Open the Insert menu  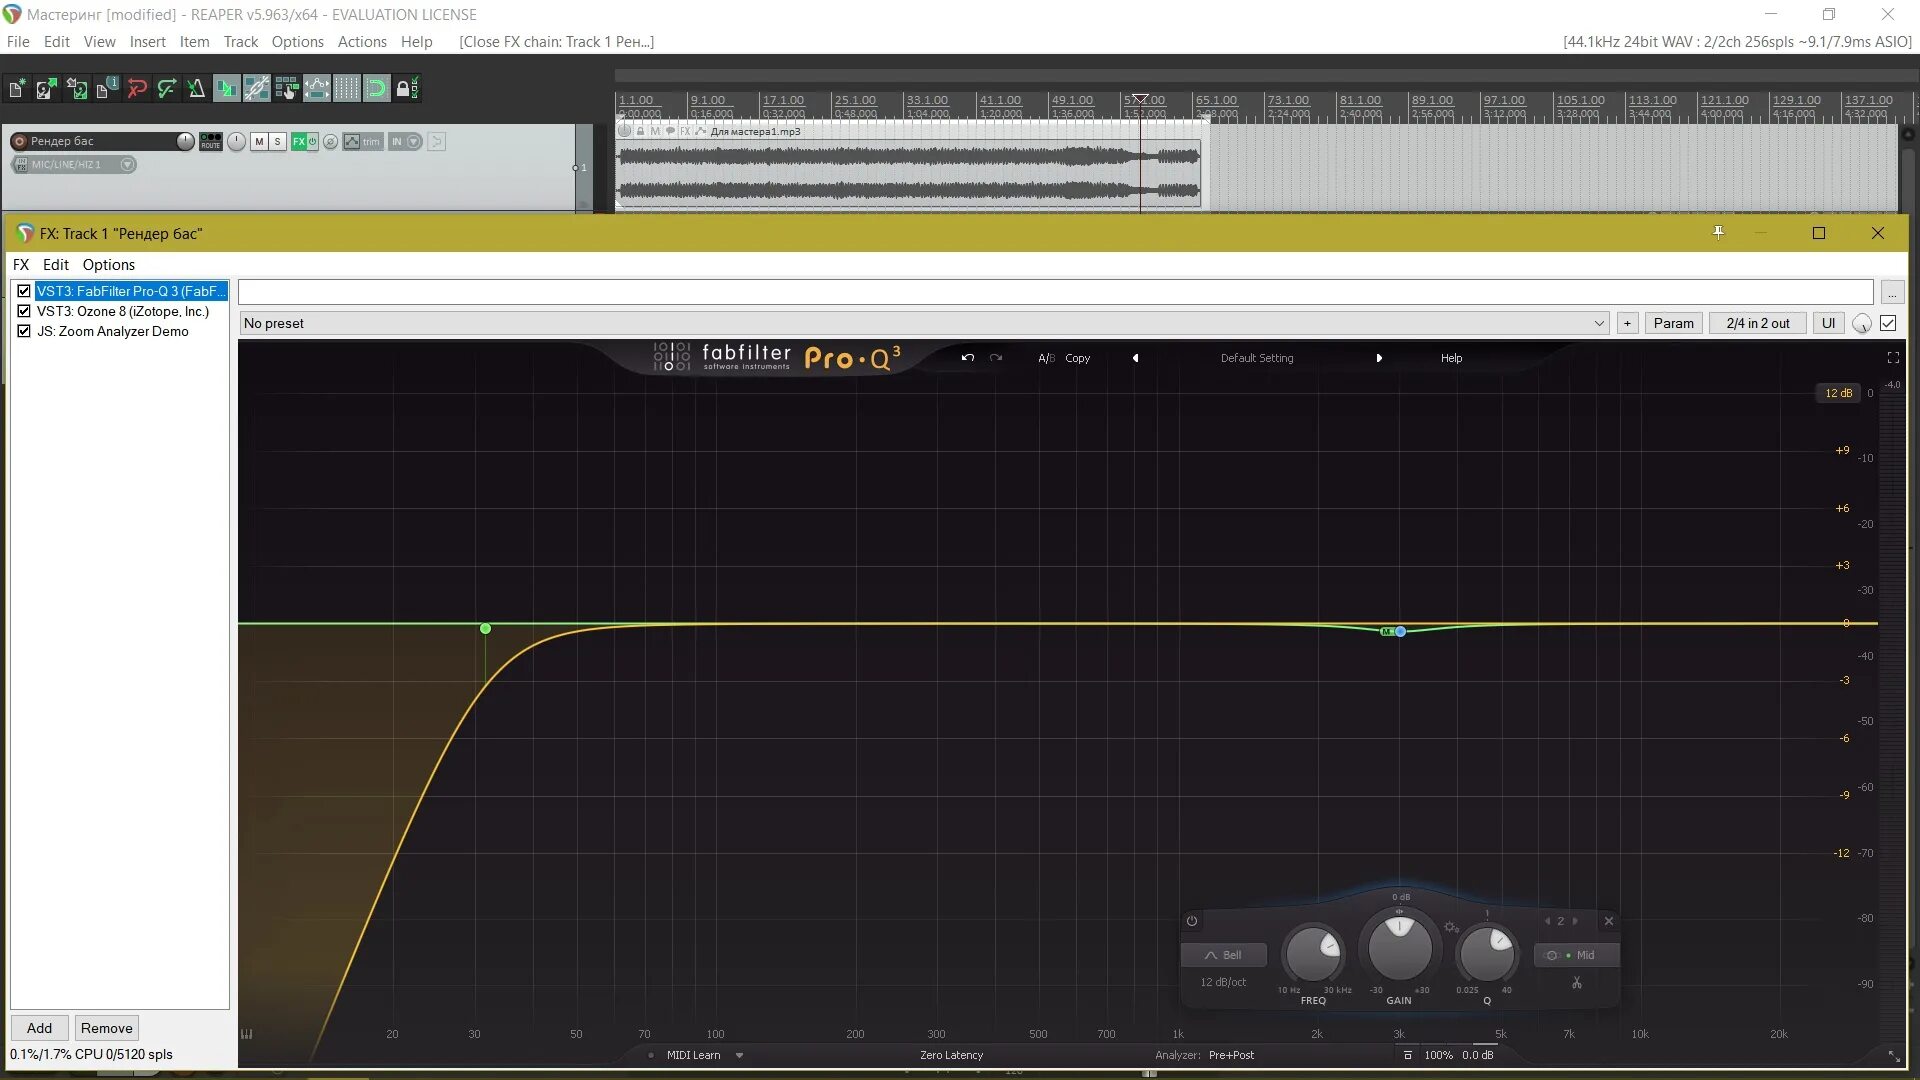[147, 42]
